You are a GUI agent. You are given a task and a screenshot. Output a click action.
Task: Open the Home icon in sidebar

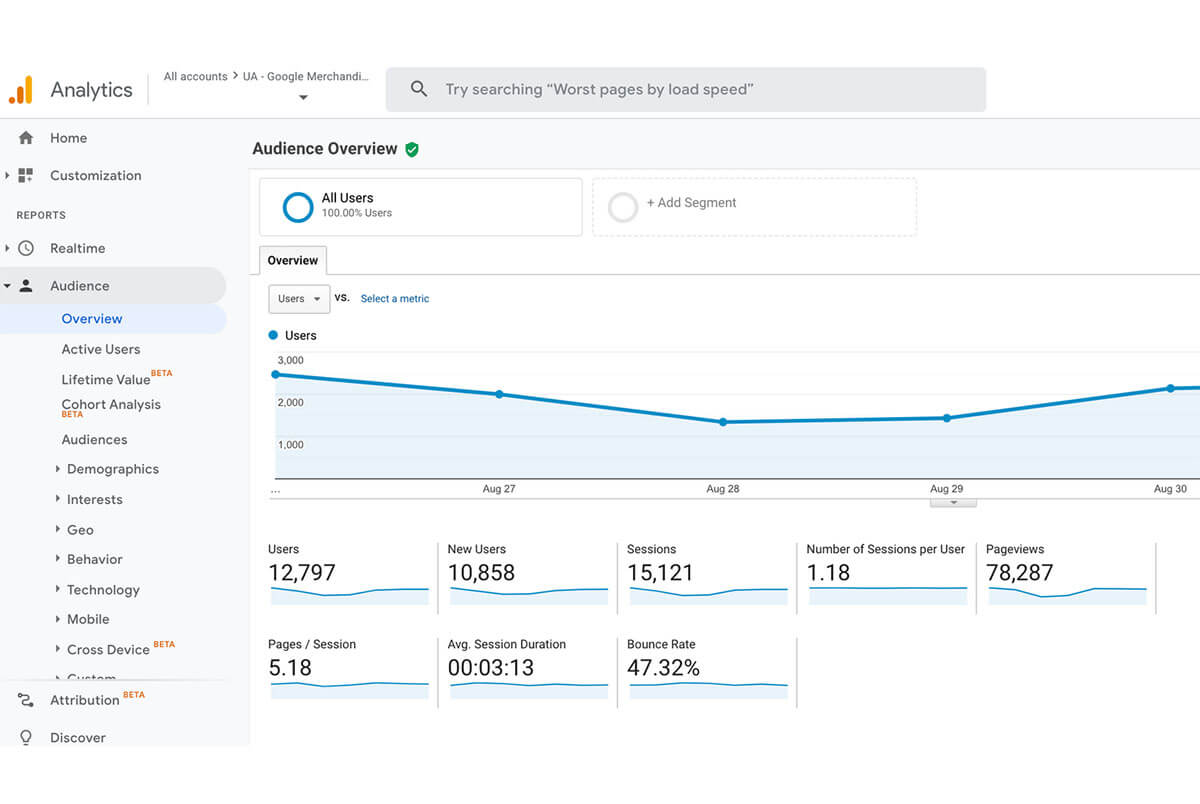point(27,137)
